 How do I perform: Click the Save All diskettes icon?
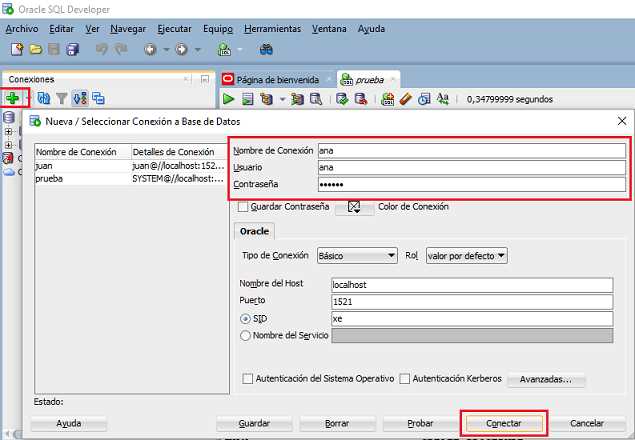(x=73, y=50)
